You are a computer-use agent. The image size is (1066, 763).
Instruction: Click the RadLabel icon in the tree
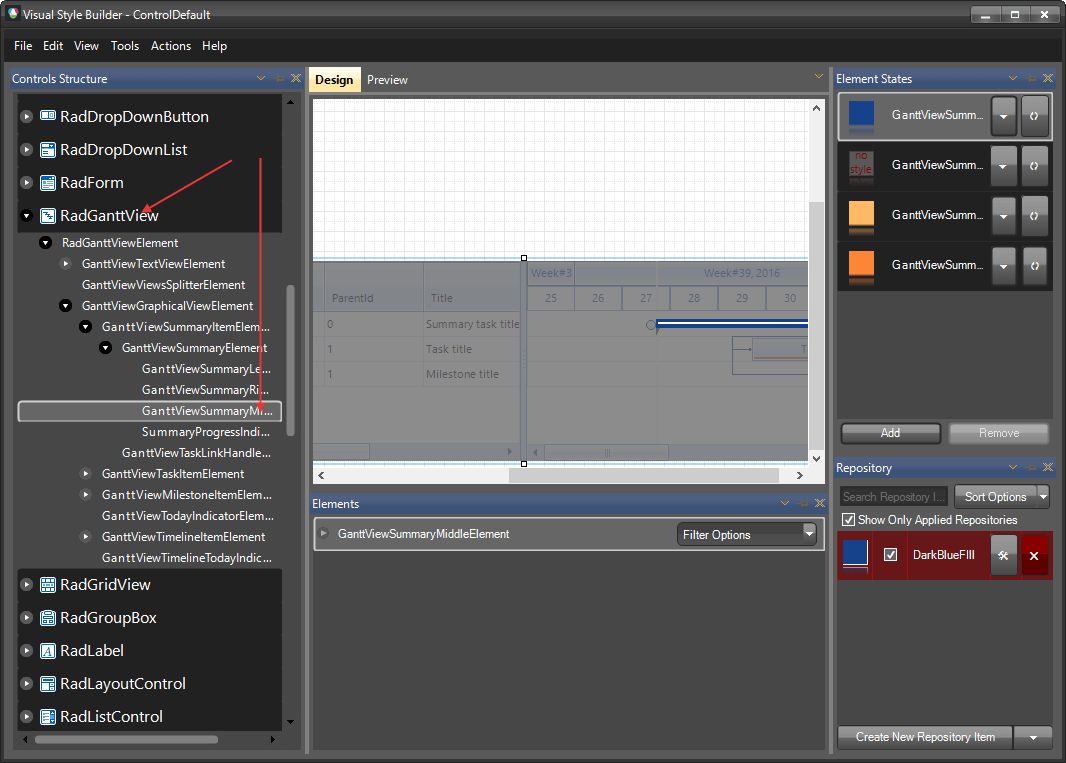click(x=46, y=650)
